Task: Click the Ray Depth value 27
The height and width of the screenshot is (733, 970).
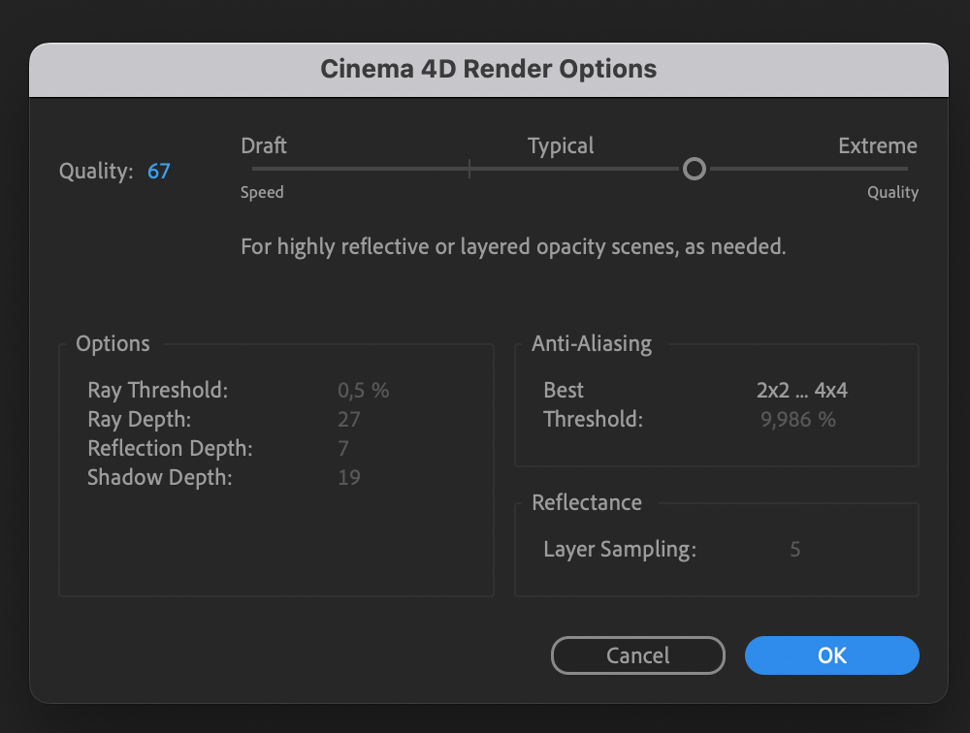Action: (349, 419)
